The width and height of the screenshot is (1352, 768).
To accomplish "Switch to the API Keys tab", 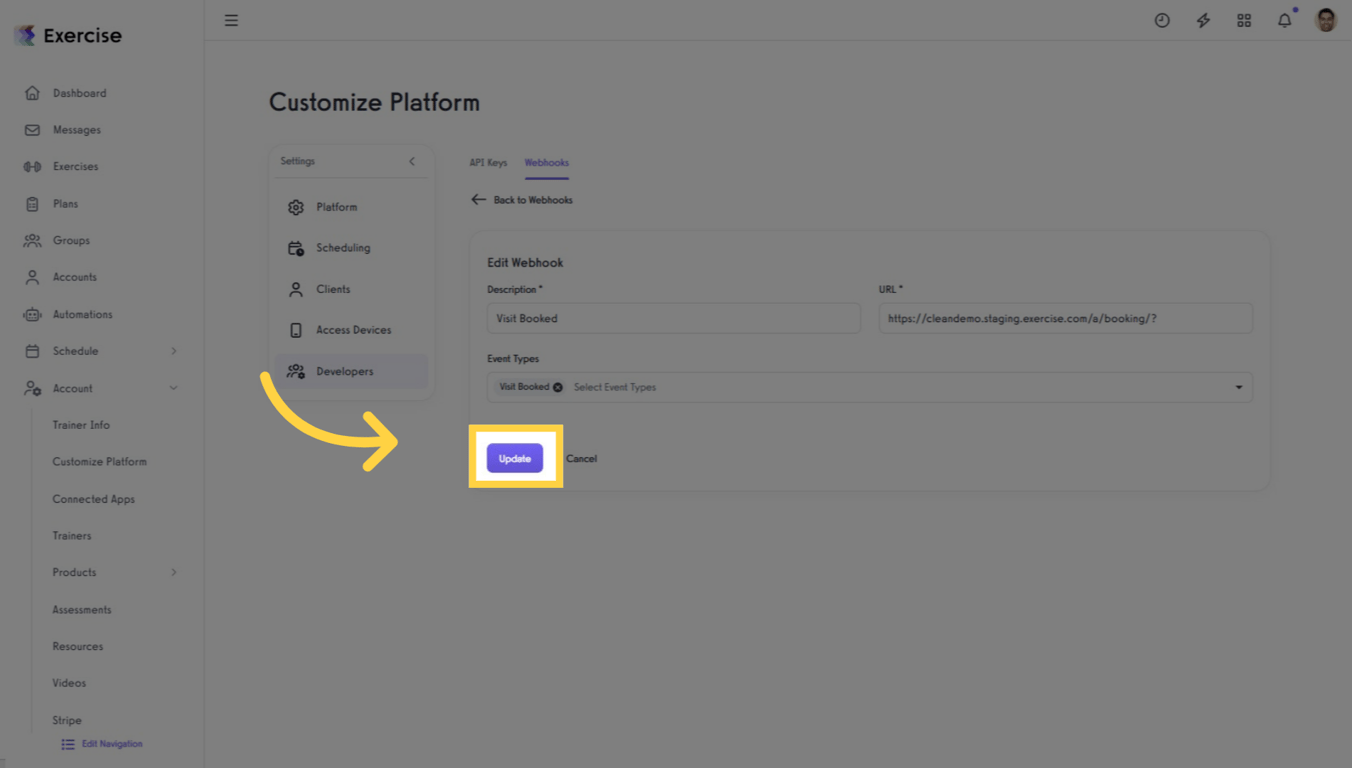I will 488,162.
